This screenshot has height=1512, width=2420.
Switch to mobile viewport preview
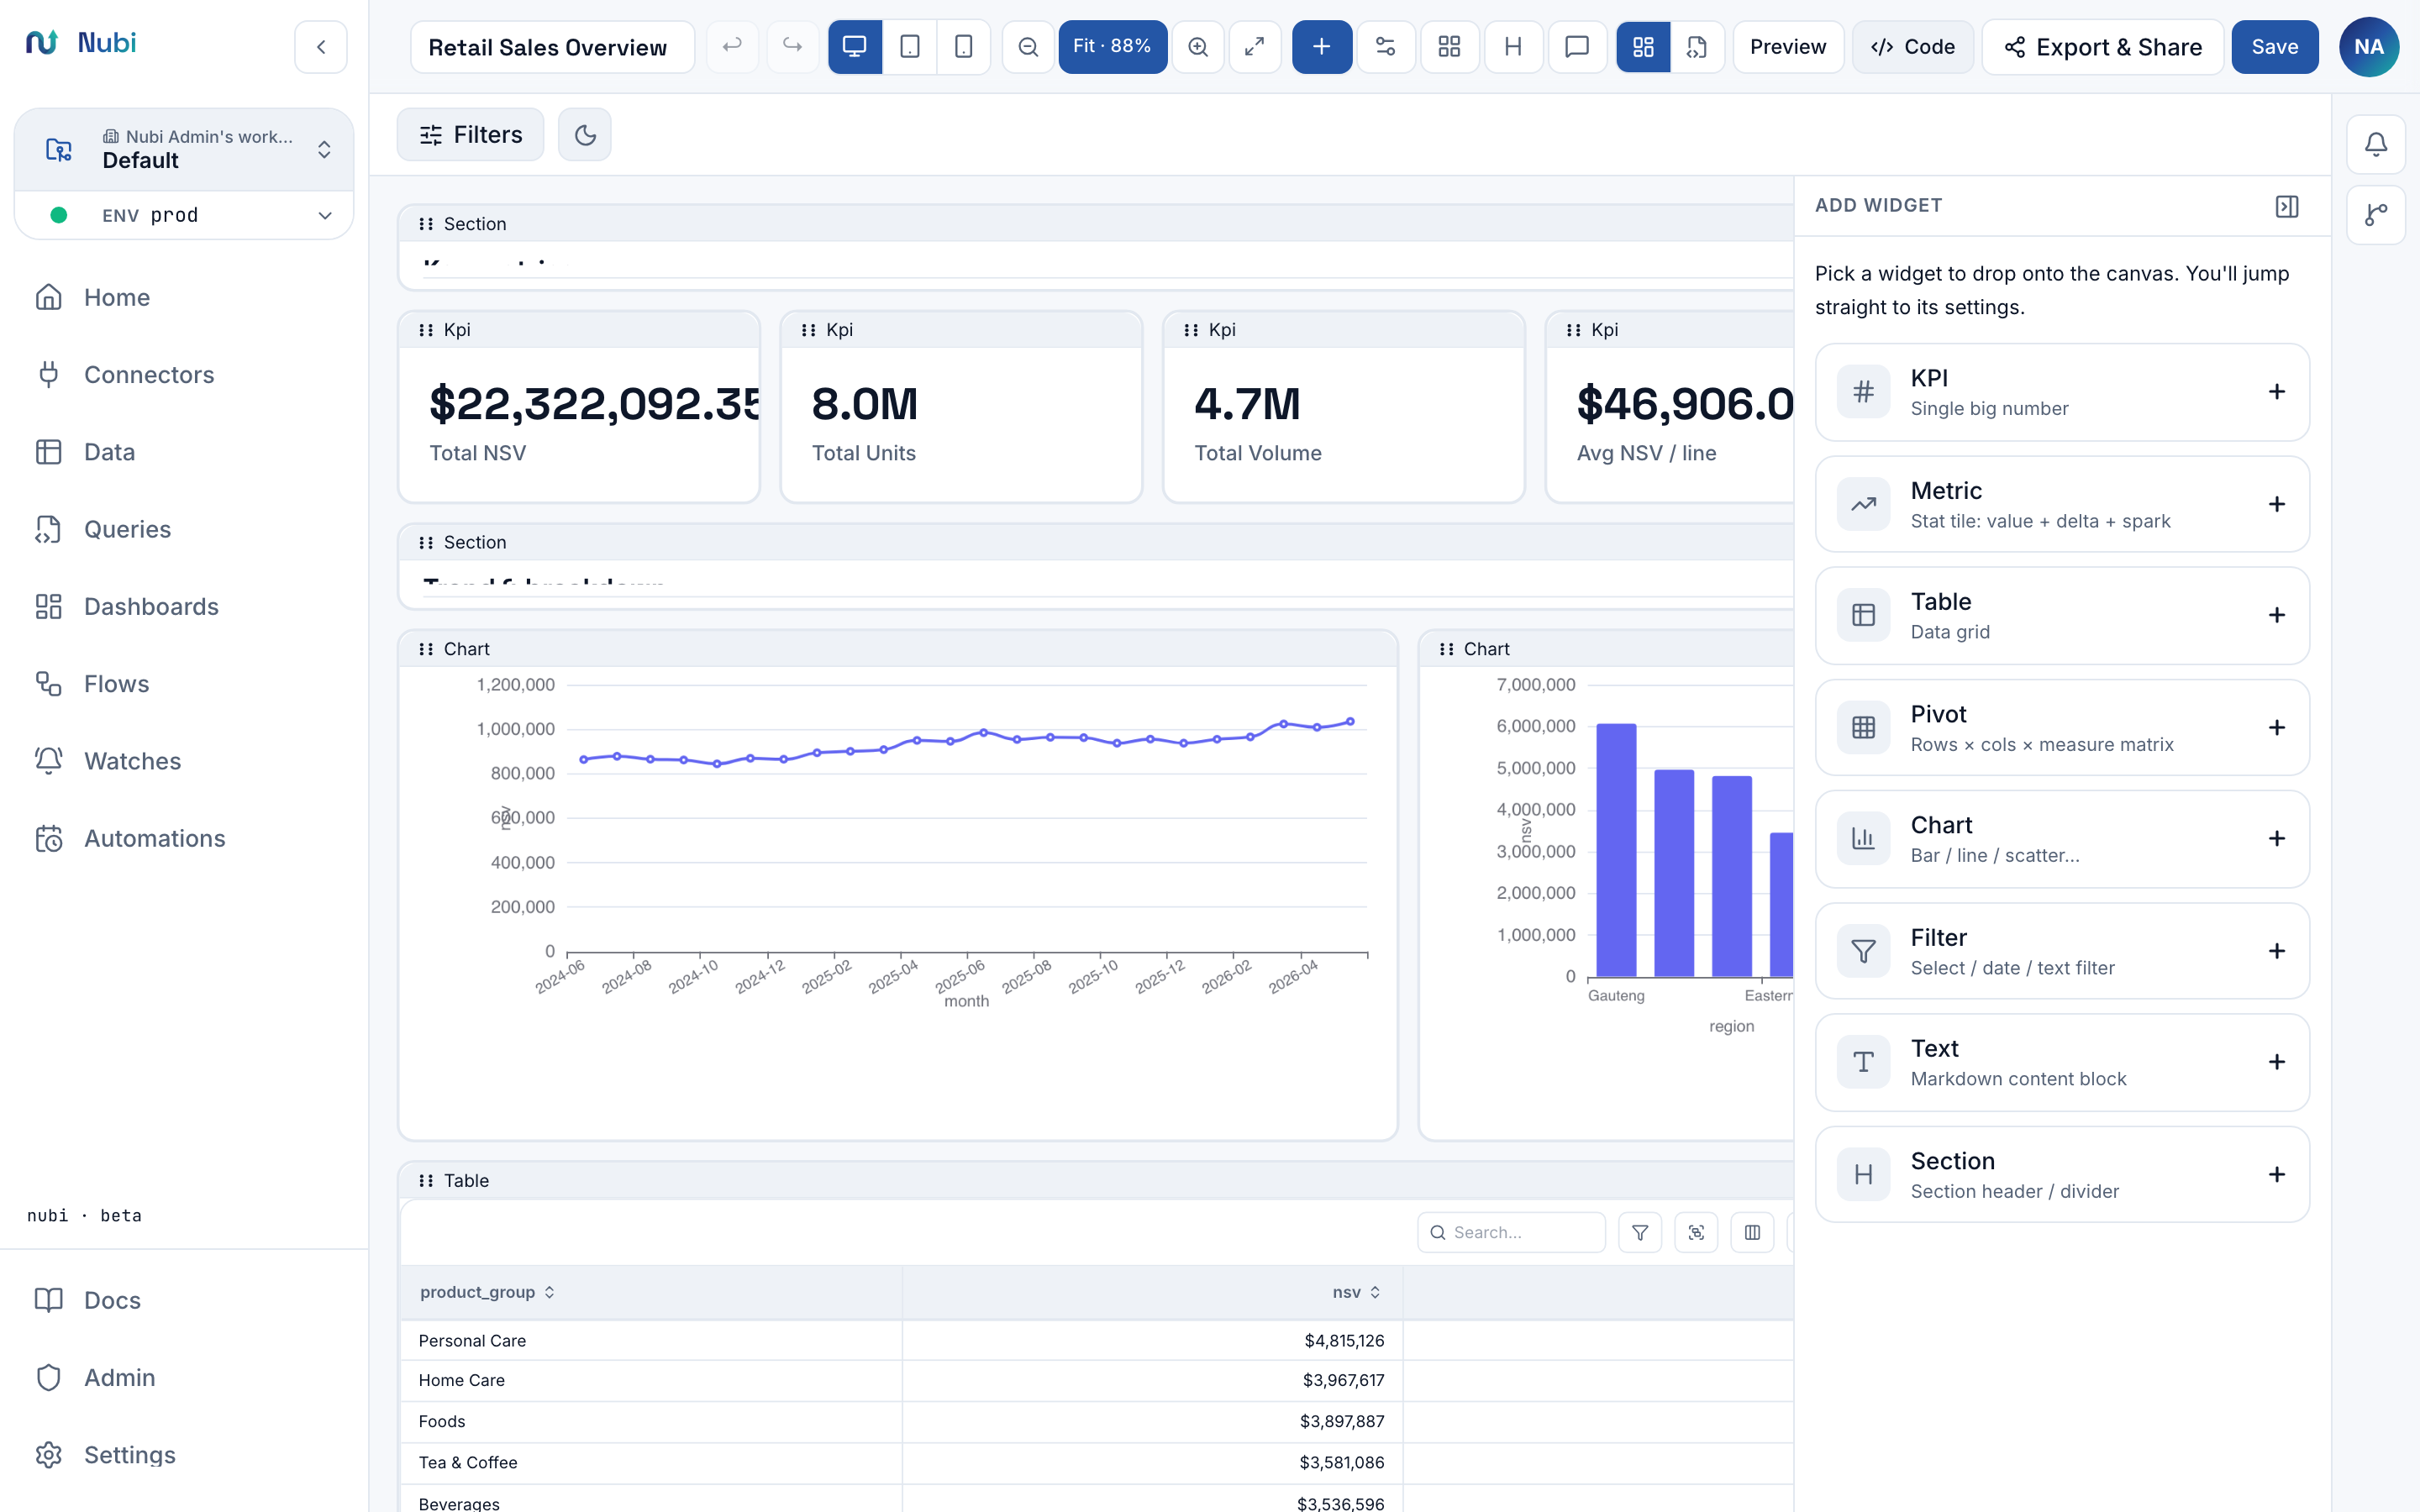point(964,47)
